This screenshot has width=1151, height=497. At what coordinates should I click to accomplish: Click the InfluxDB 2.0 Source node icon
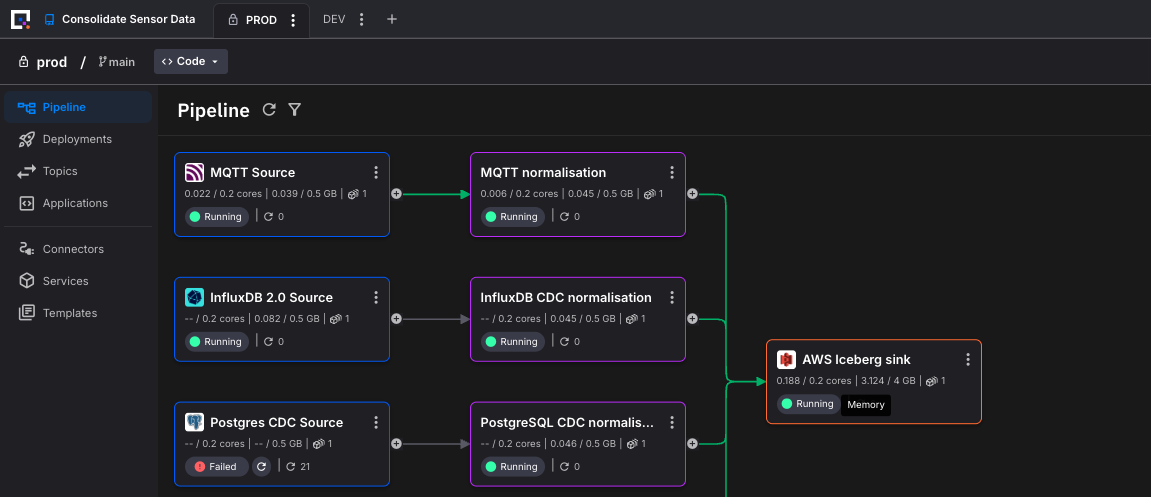tap(194, 297)
